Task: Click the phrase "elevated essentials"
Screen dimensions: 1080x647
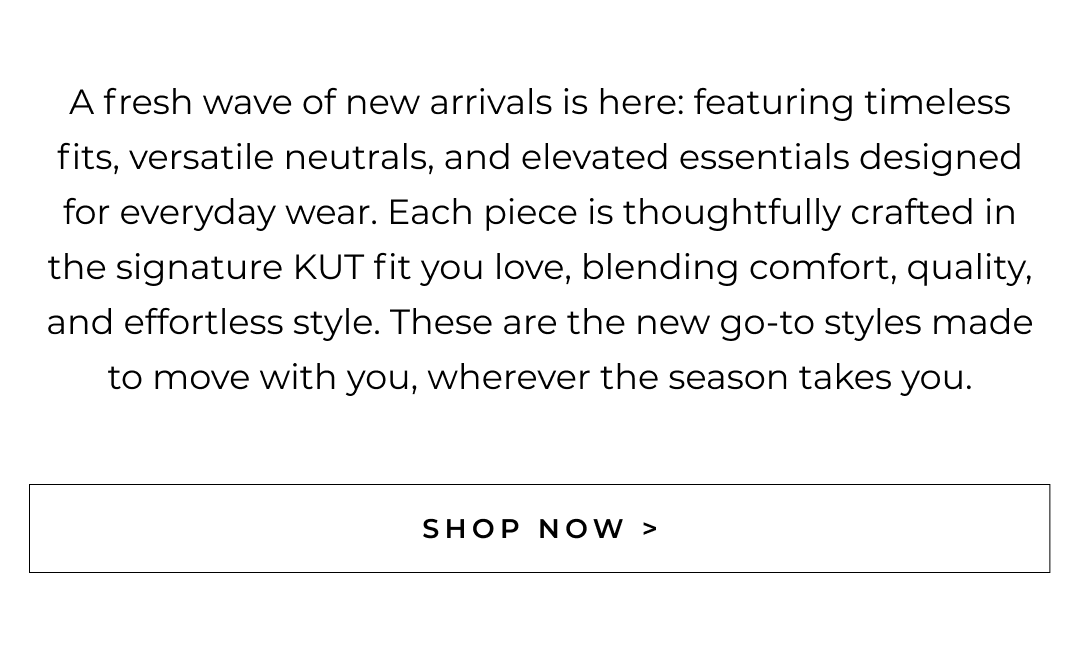Action: point(684,158)
